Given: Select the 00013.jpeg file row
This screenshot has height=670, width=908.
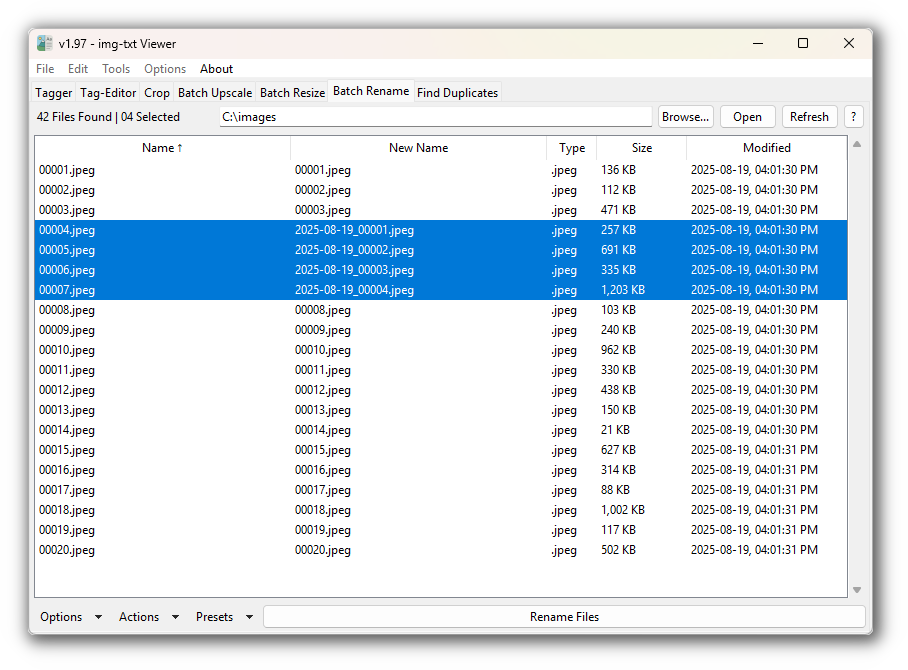Looking at the screenshot, I should (x=441, y=410).
